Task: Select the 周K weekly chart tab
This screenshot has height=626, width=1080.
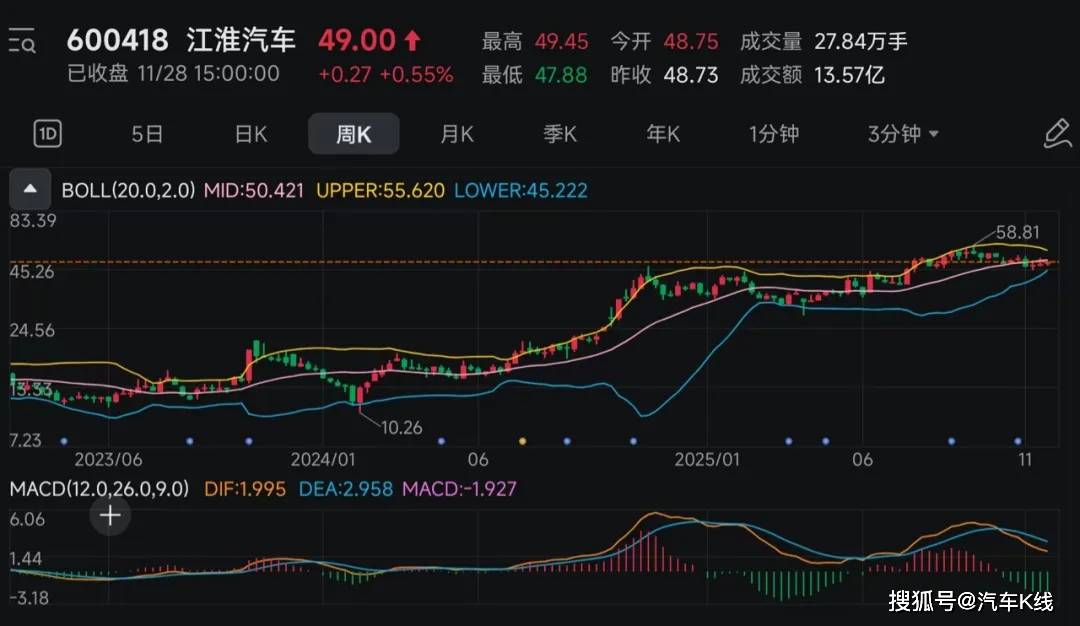Action: 353,134
